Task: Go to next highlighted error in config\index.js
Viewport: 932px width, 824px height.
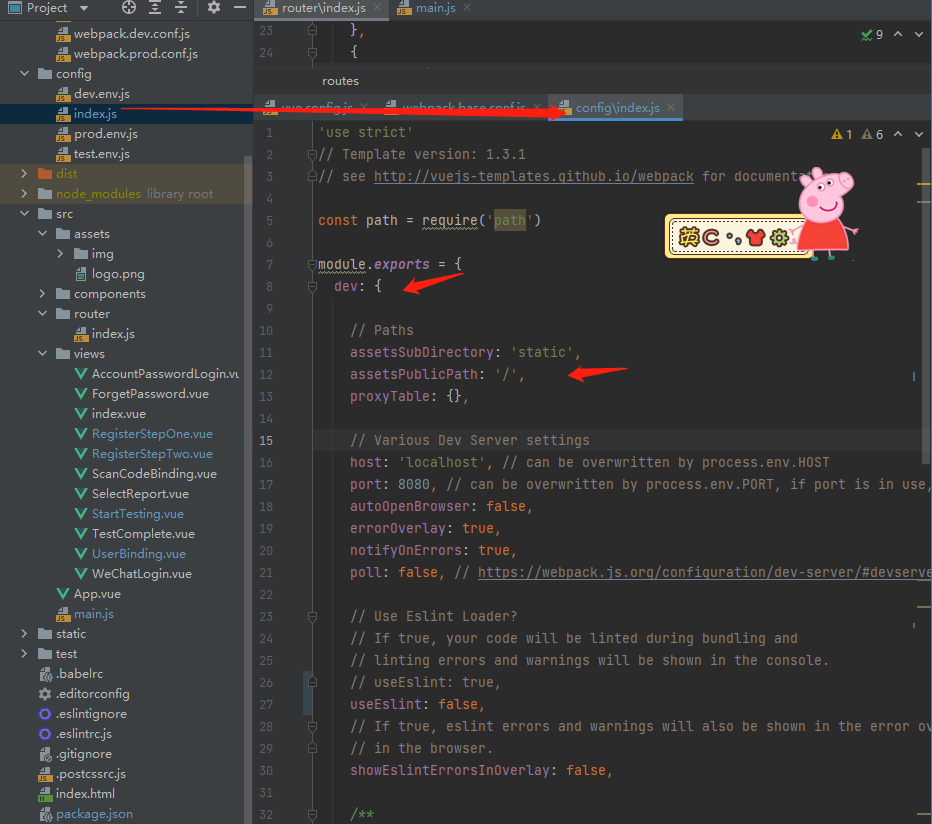Action: tap(919, 134)
